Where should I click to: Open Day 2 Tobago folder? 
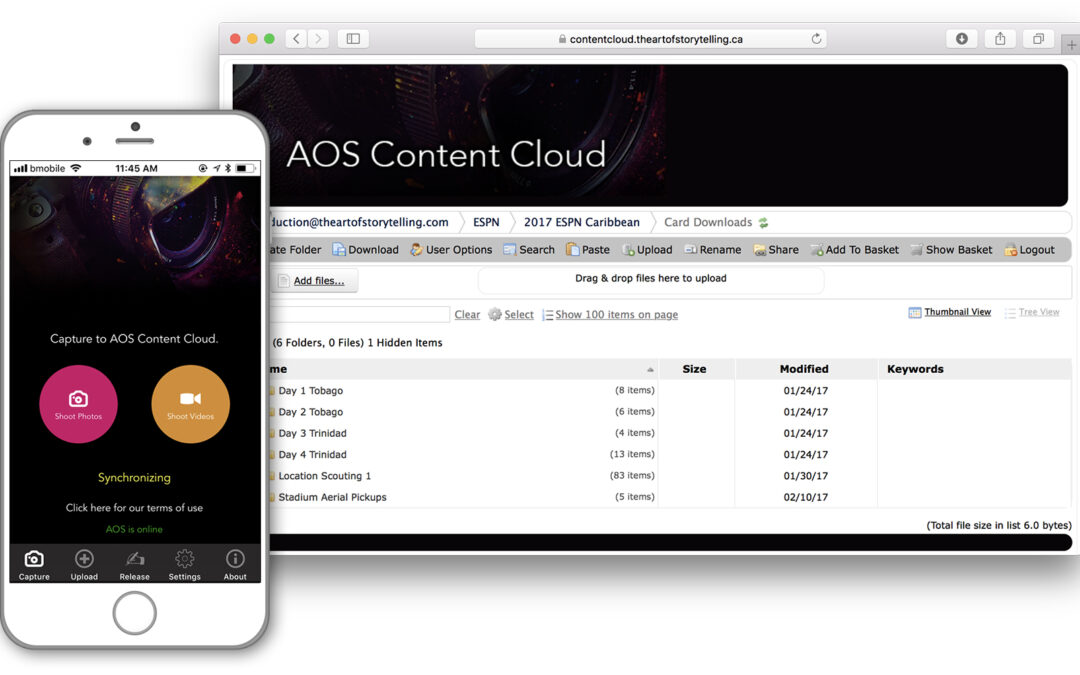click(x=311, y=412)
